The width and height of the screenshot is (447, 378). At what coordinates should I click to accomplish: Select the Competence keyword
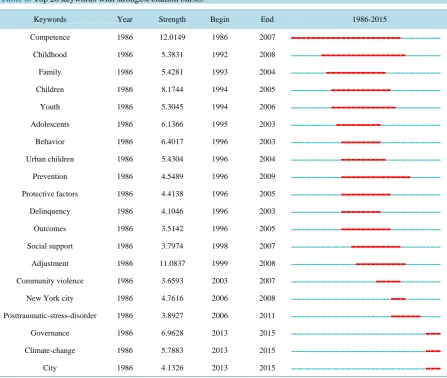point(50,37)
